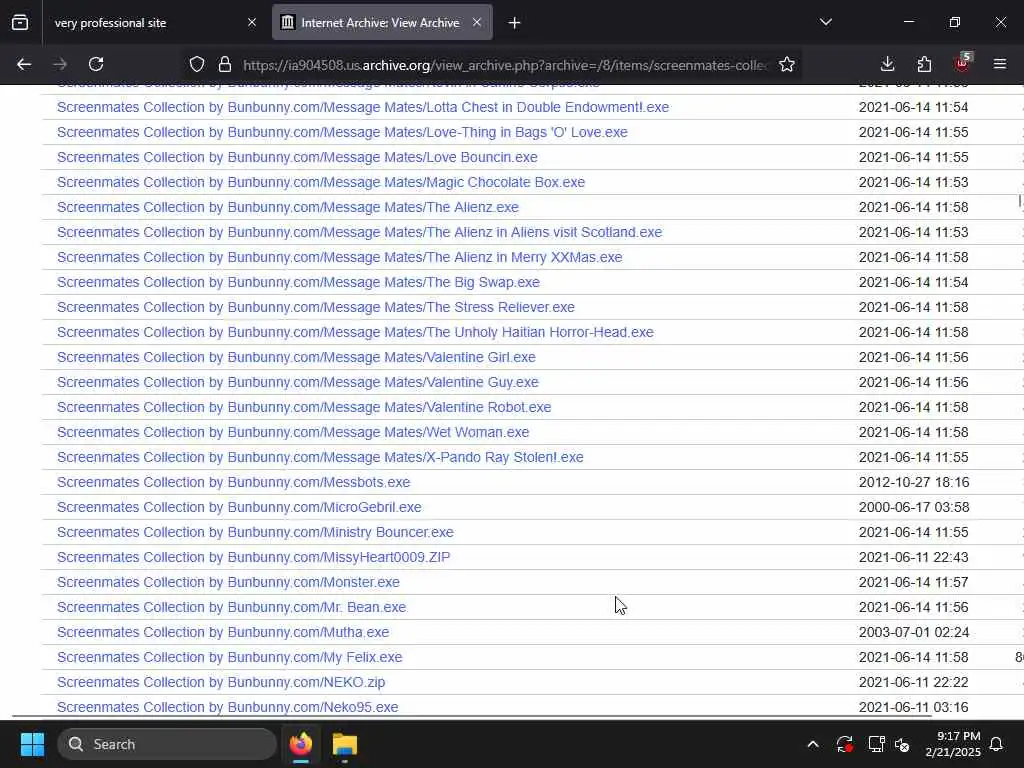The height and width of the screenshot is (768, 1024).
Task: Download NEKO.zip
Action: pyautogui.click(x=221, y=682)
